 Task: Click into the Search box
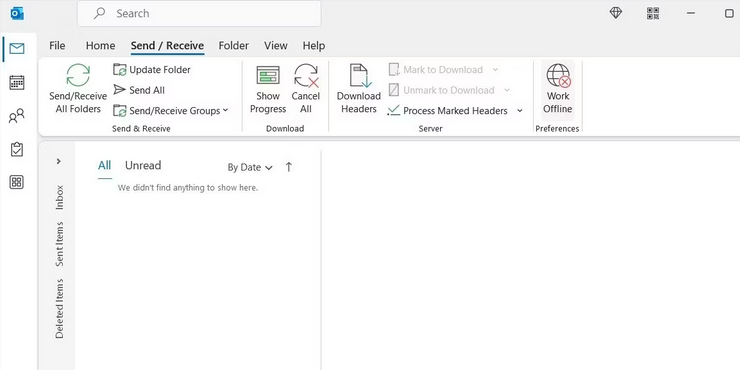coord(199,13)
